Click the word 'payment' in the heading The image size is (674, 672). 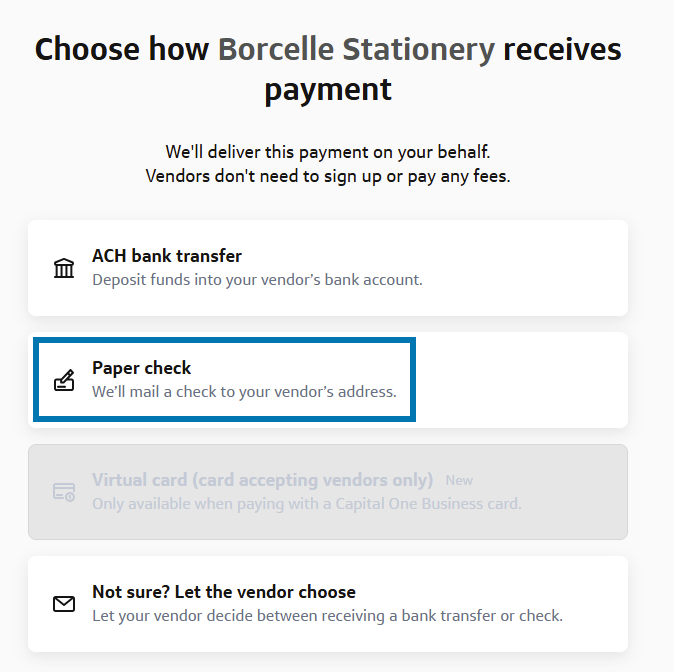pos(328,89)
